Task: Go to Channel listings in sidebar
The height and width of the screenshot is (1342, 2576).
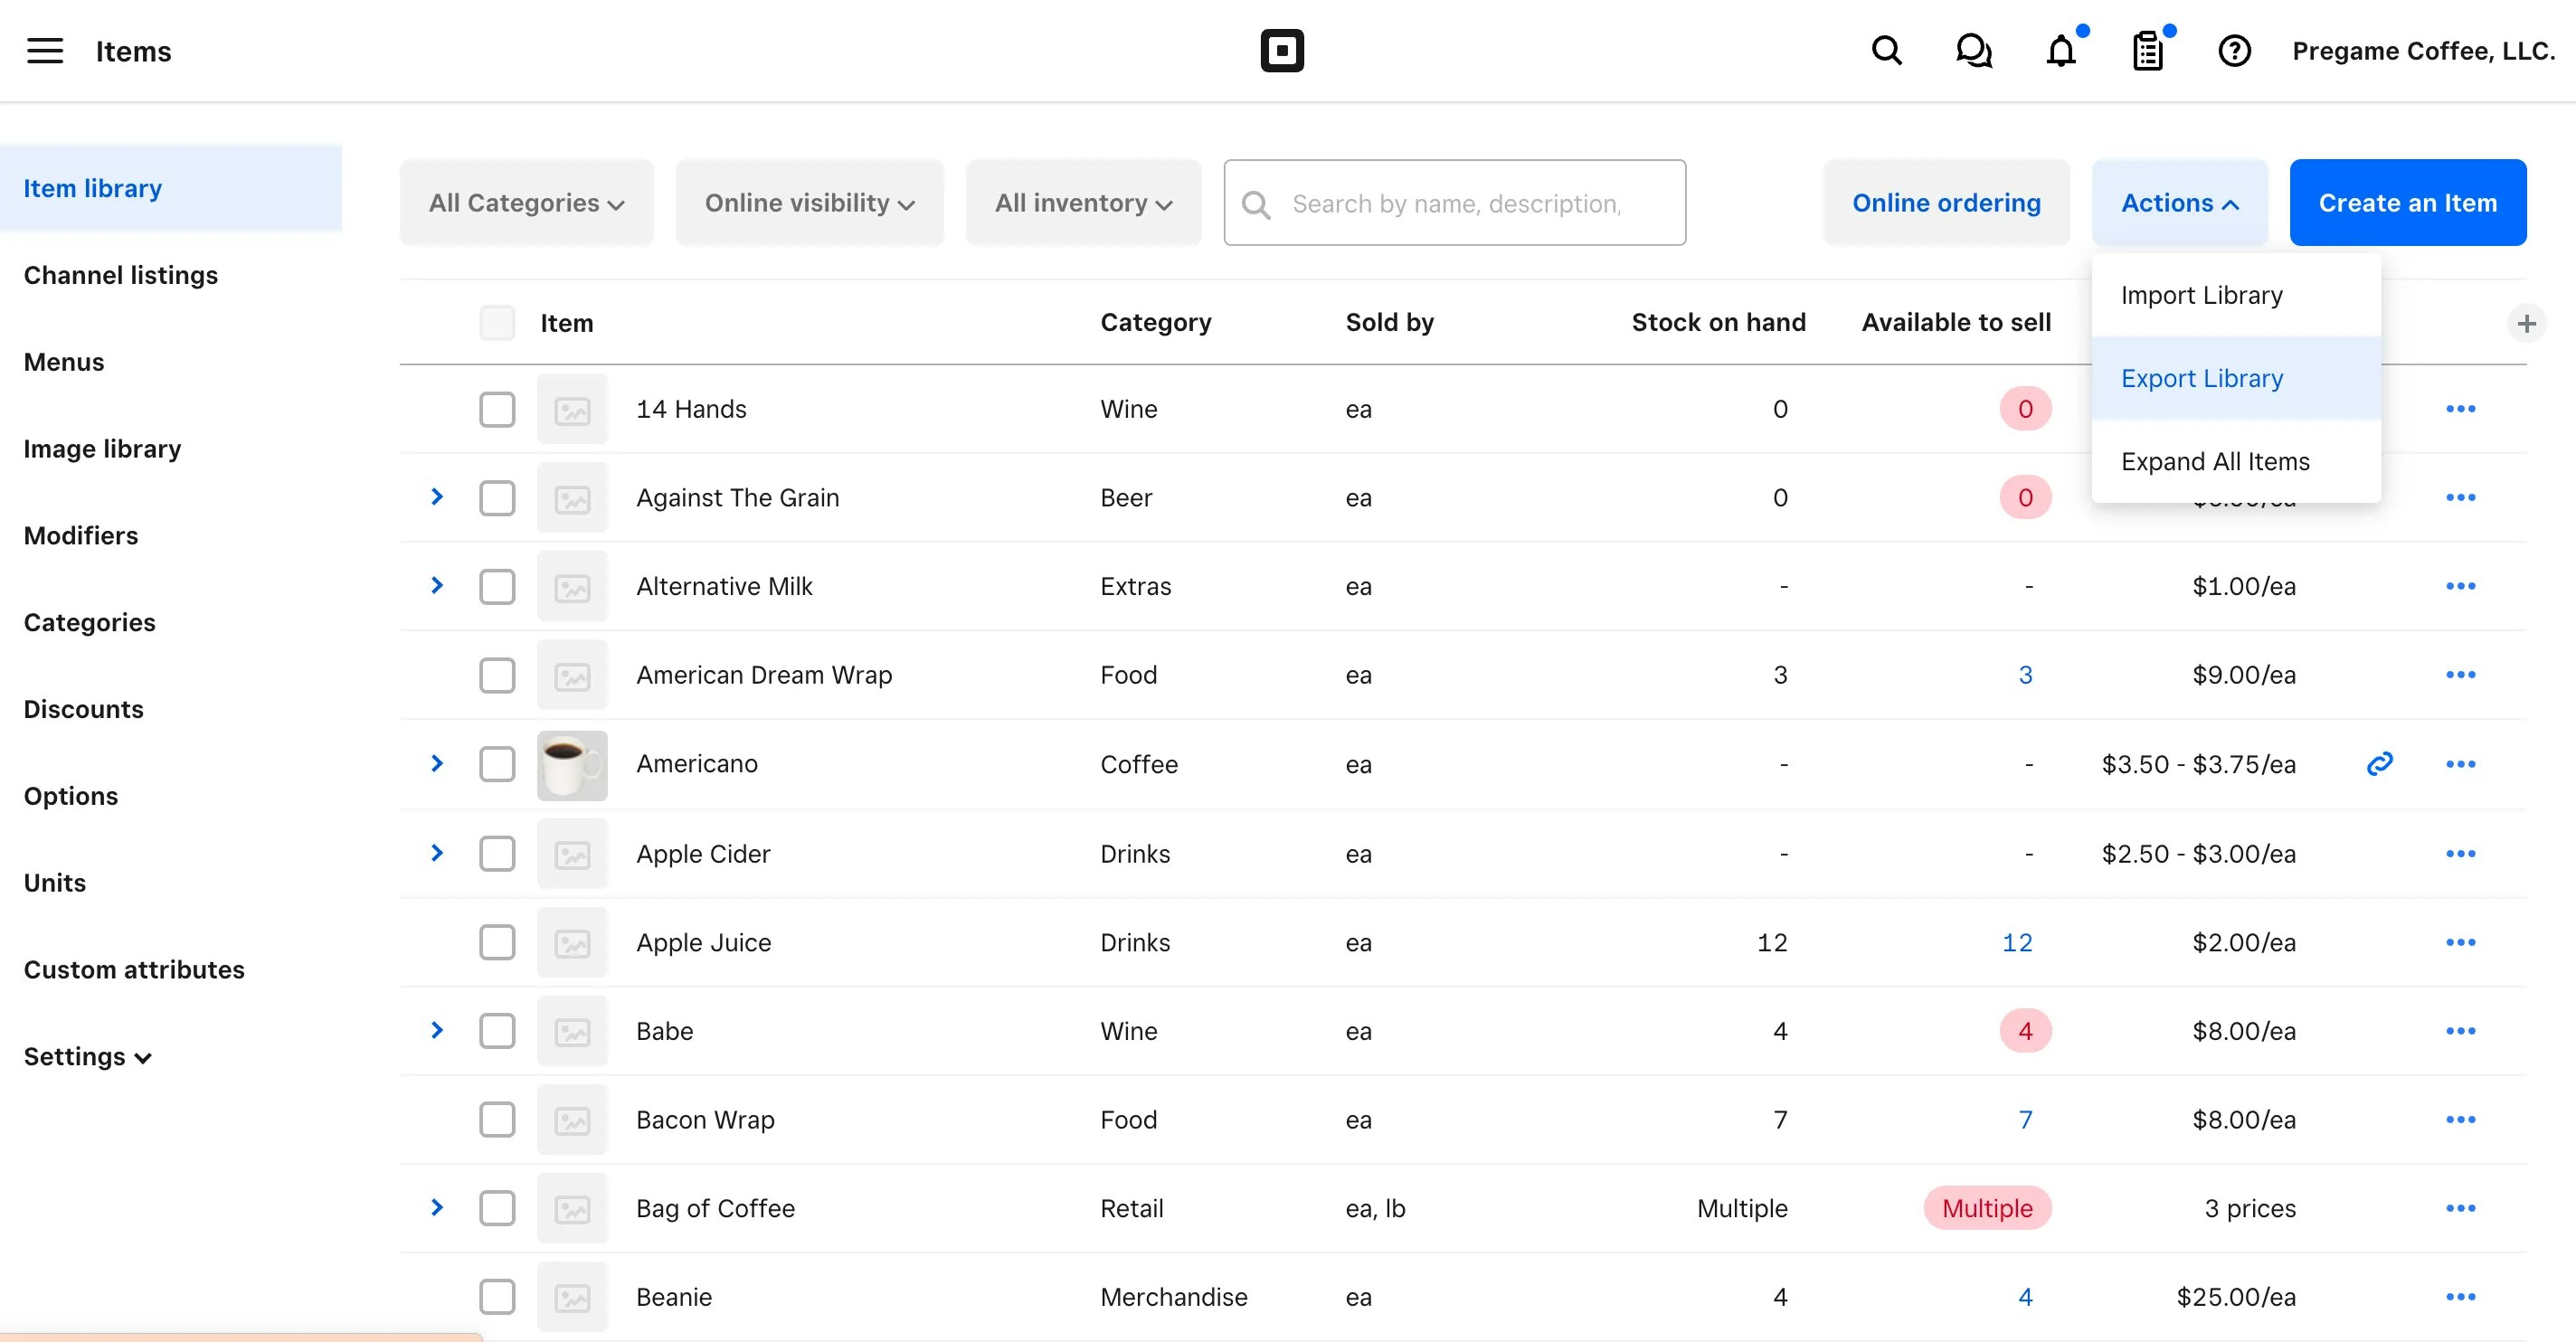Action: (121, 275)
